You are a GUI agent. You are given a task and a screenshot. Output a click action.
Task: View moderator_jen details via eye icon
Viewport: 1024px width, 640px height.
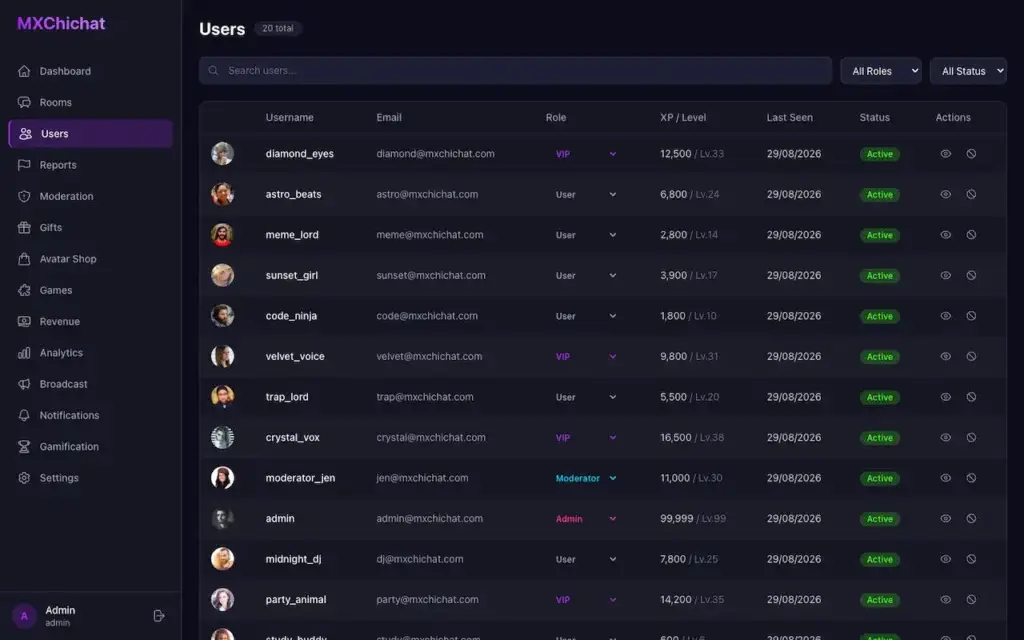tap(945, 478)
